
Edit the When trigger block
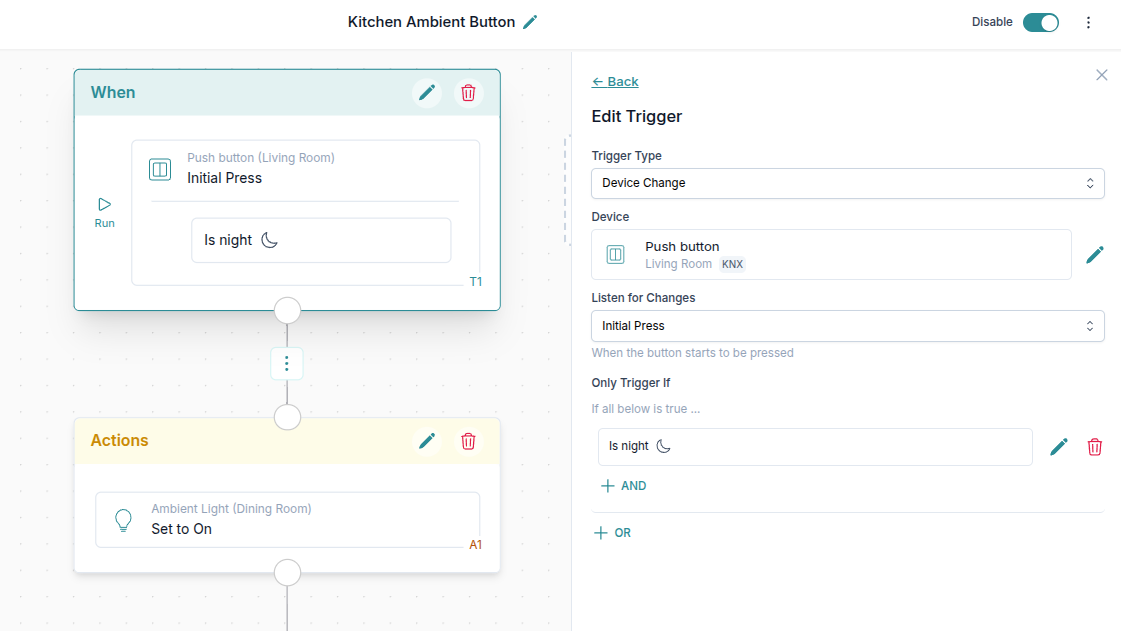click(427, 93)
